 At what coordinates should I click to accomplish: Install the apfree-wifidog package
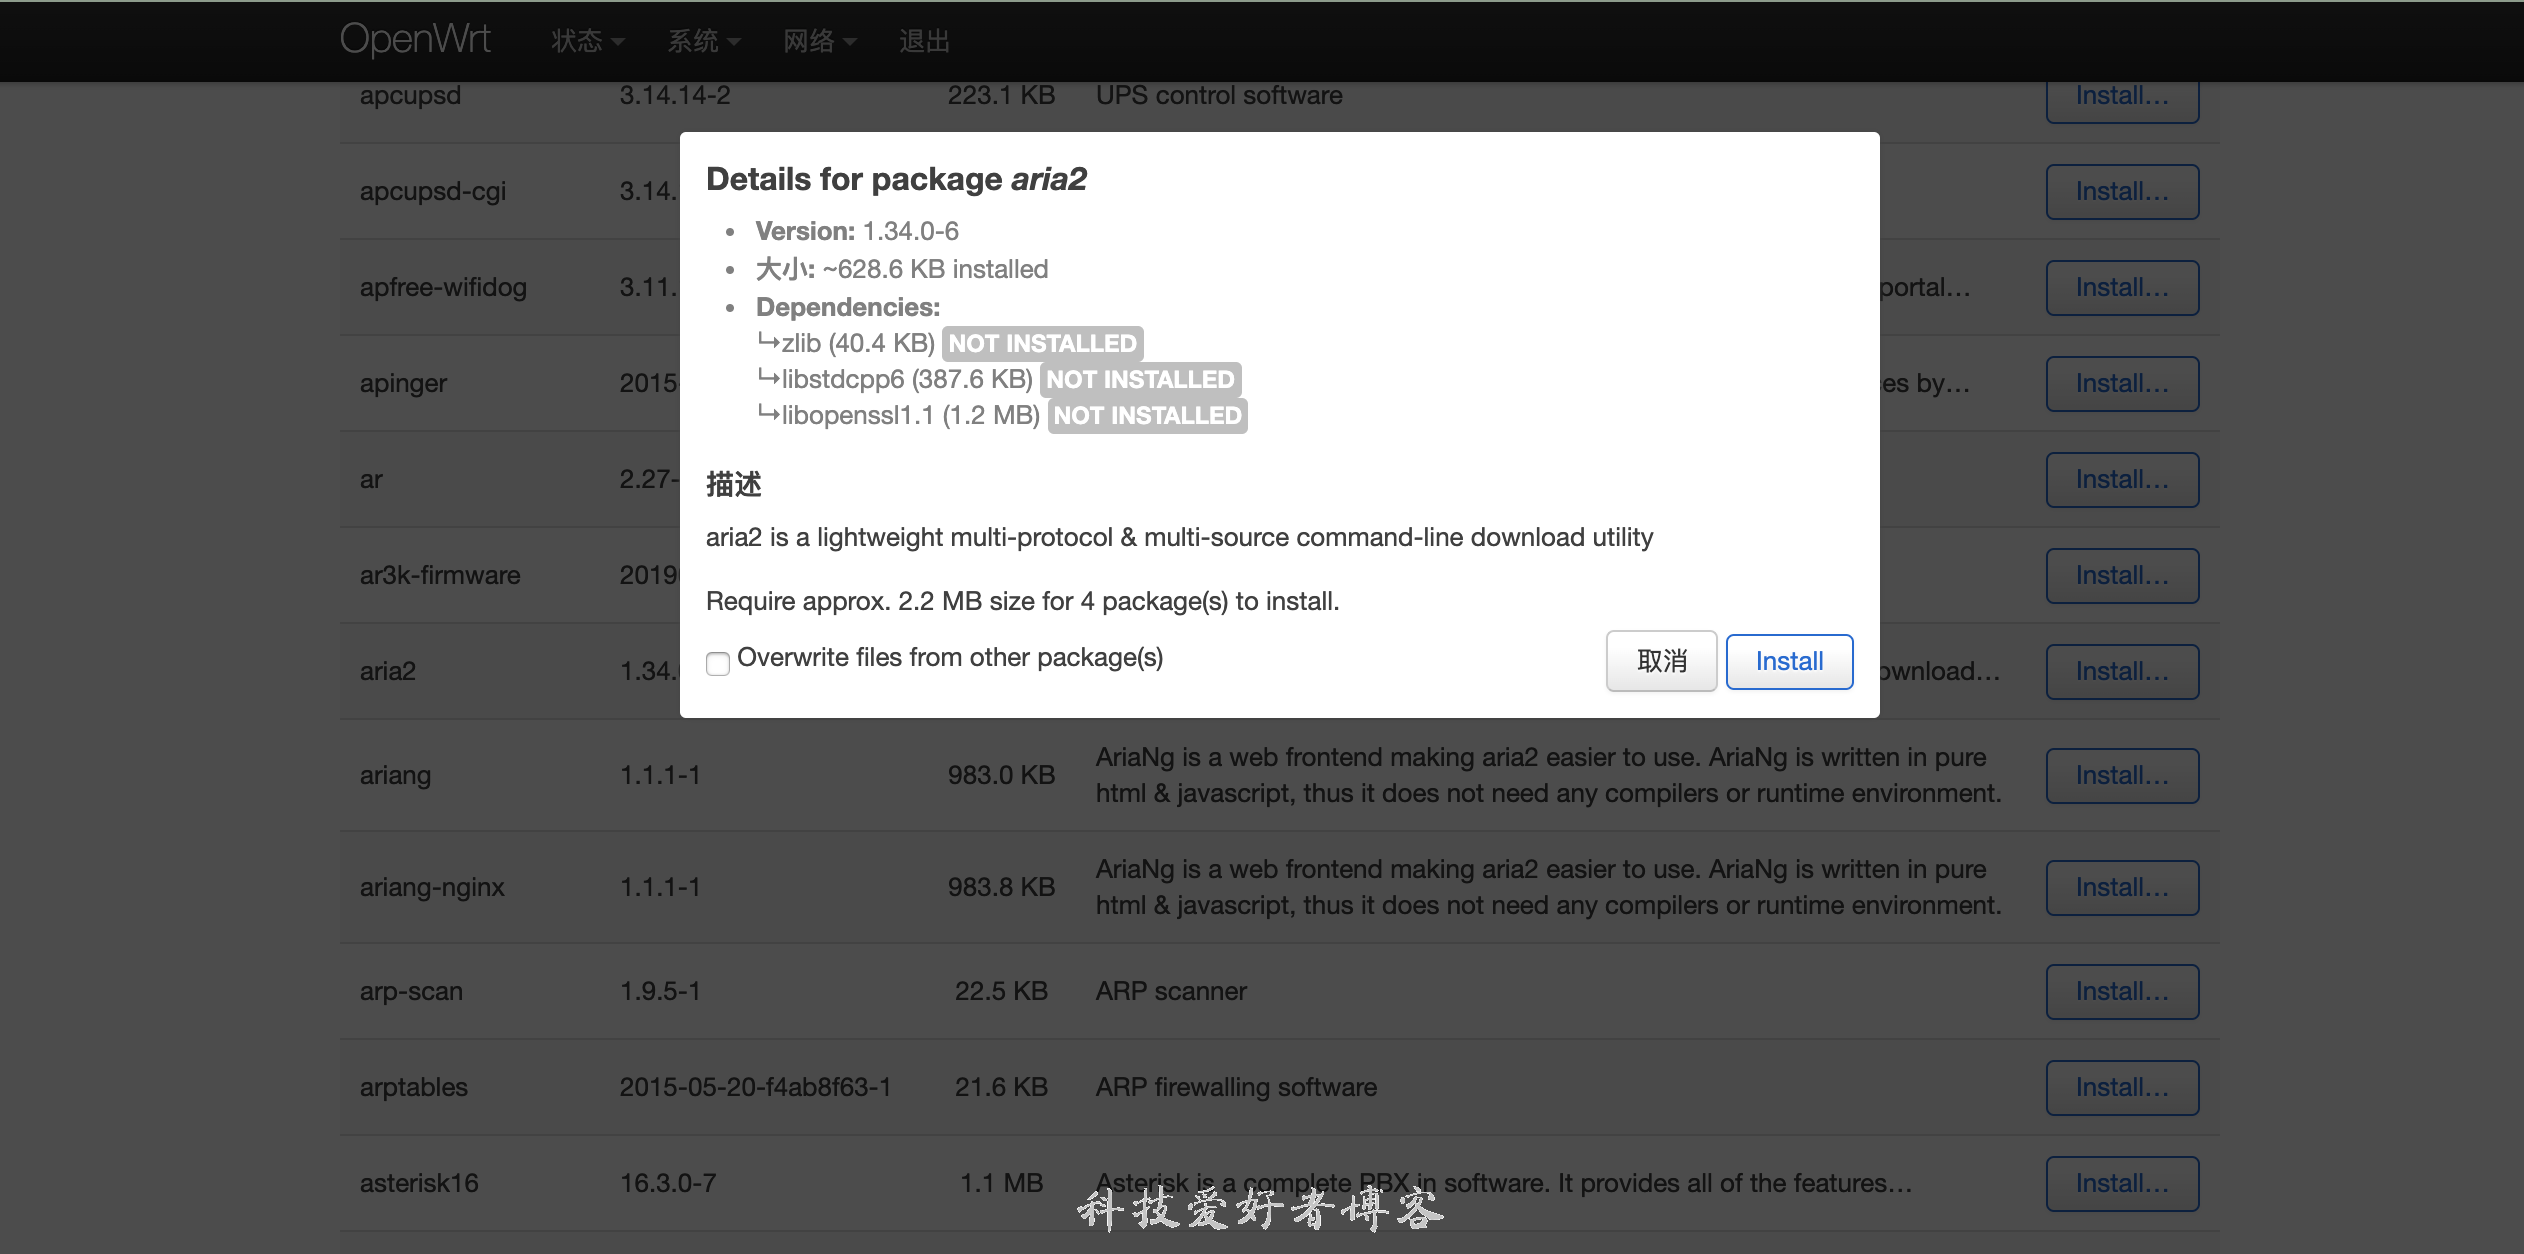pyautogui.click(x=2122, y=287)
